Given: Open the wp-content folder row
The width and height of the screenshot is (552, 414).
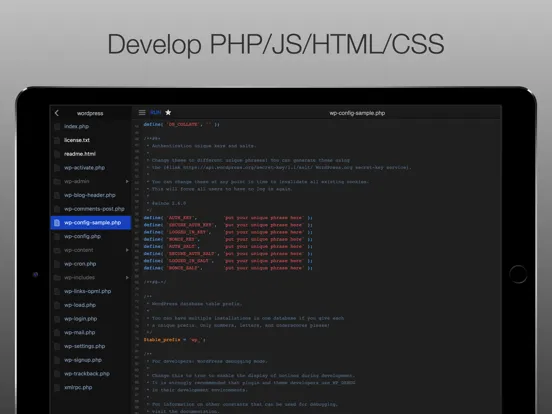Looking at the screenshot, I should pos(91,250).
